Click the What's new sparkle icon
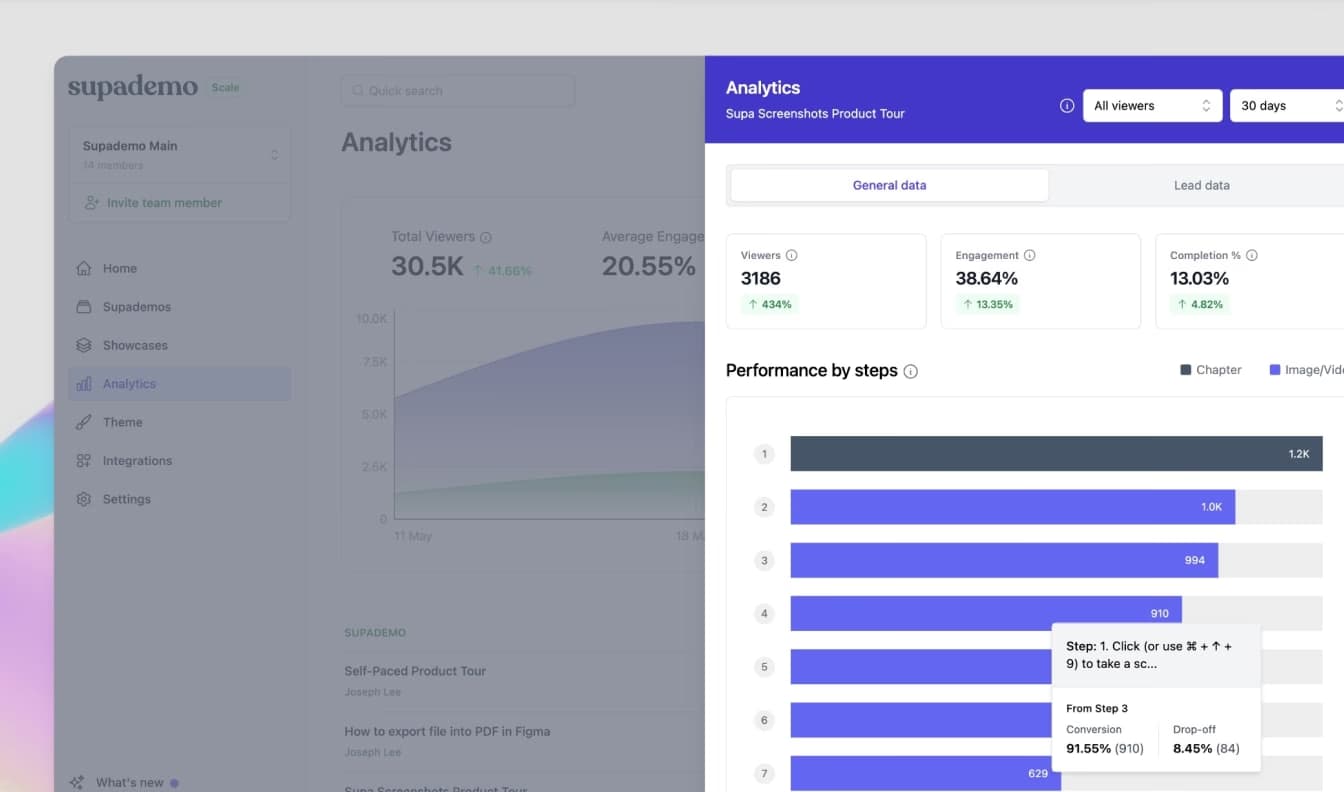This screenshot has height=792, width=1344. click(x=76, y=782)
